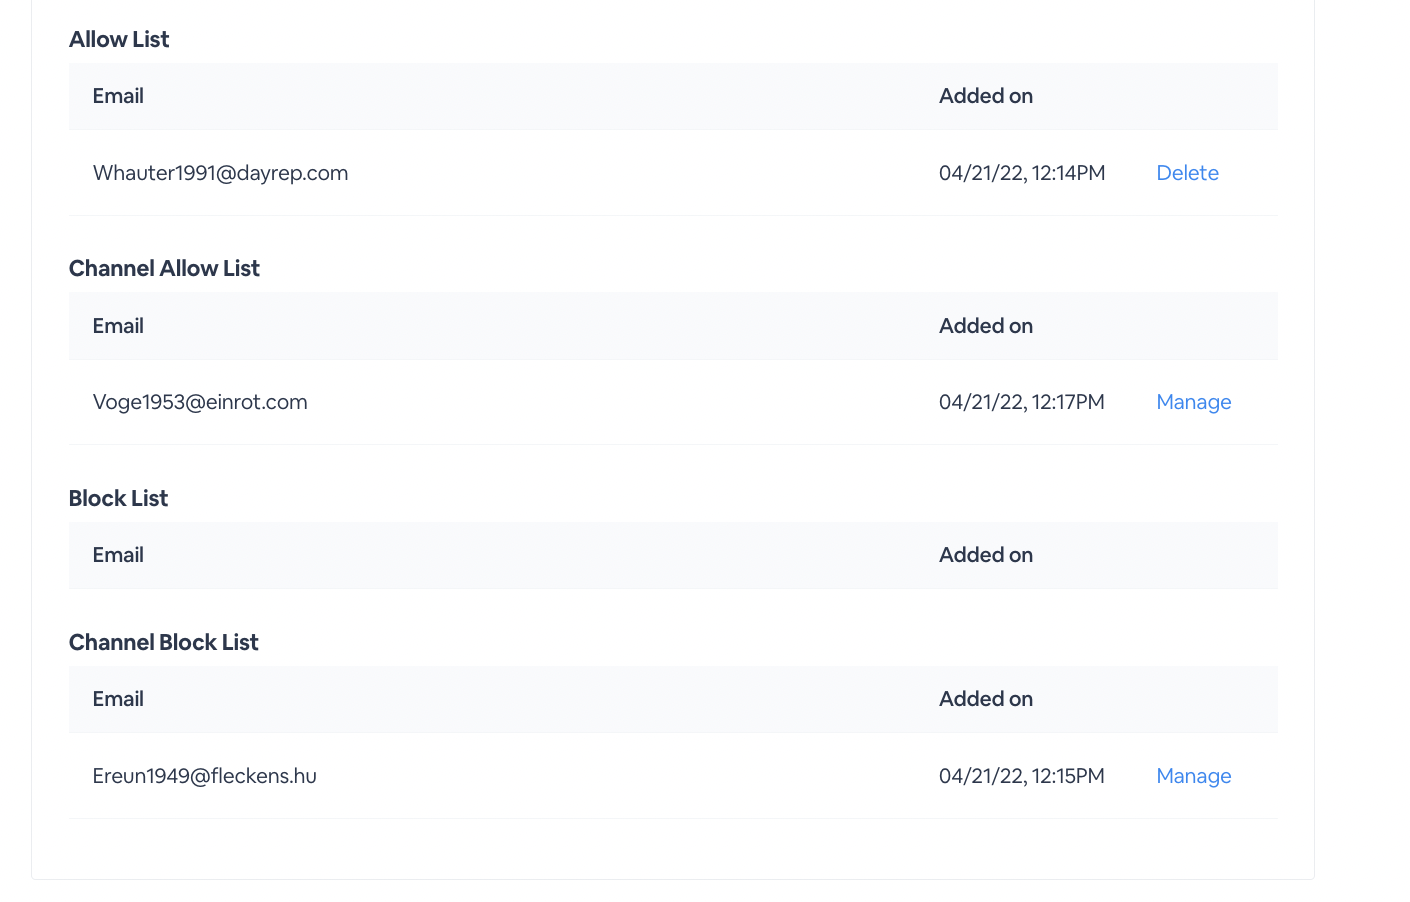Click the Channel Block List Email column header

point(118,699)
